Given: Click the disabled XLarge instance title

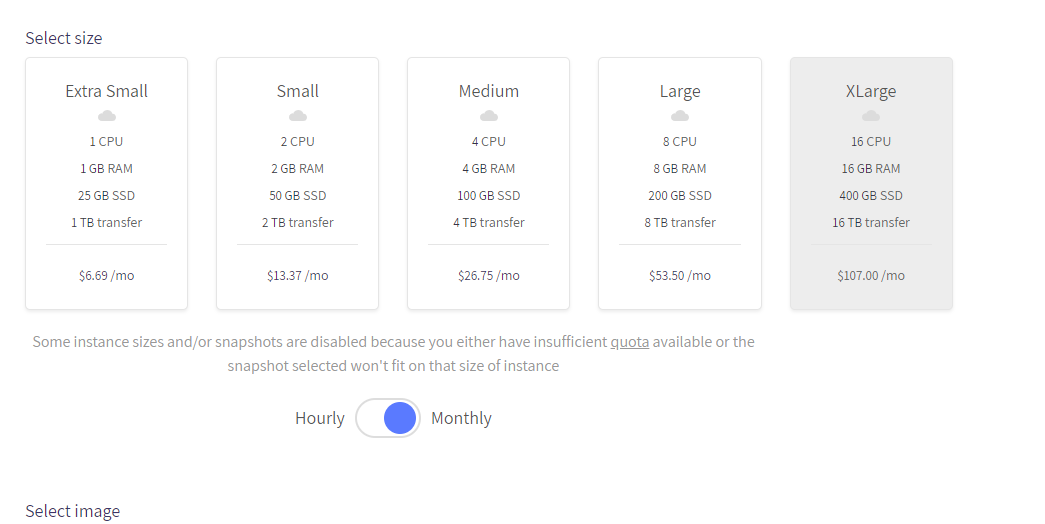Looking at the screenshot, I should (x=871, y=91).
